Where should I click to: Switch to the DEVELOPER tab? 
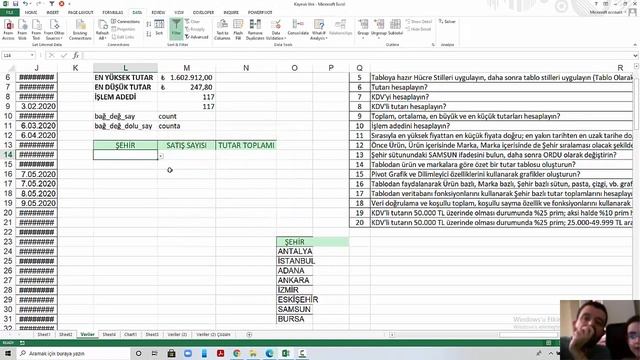(x=203, y=12)
